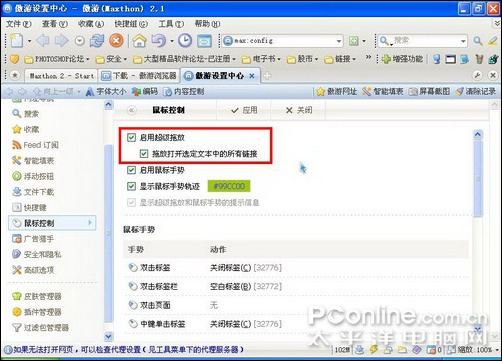Click the max:config address field
The height and width of the screenshot is (361, 502).
[283, 41]
